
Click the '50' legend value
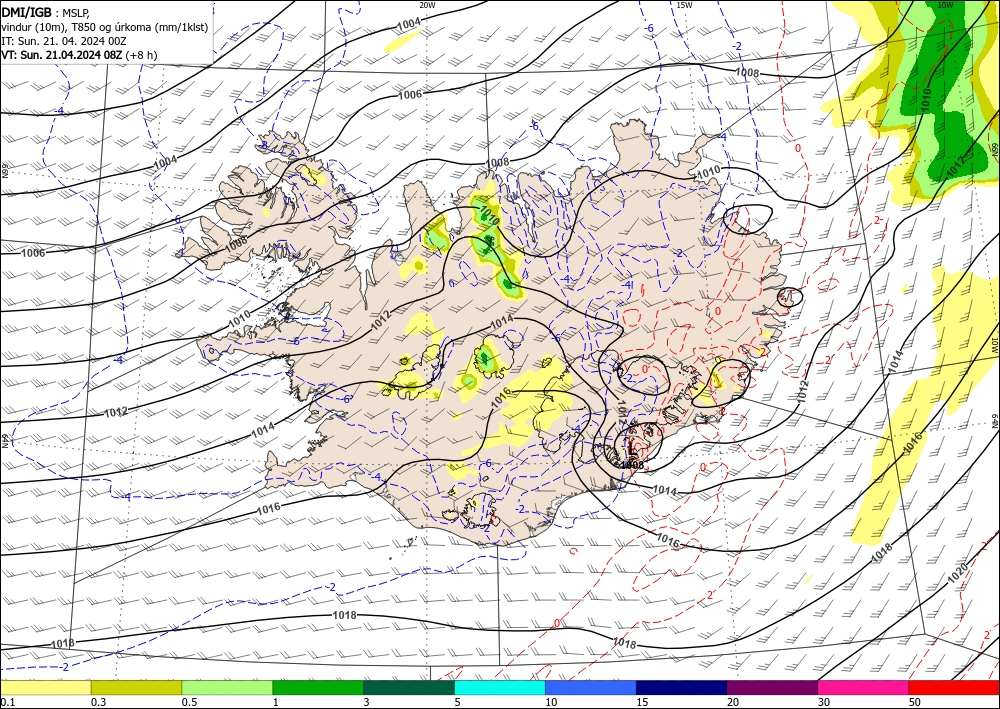[x=915, y=702]
